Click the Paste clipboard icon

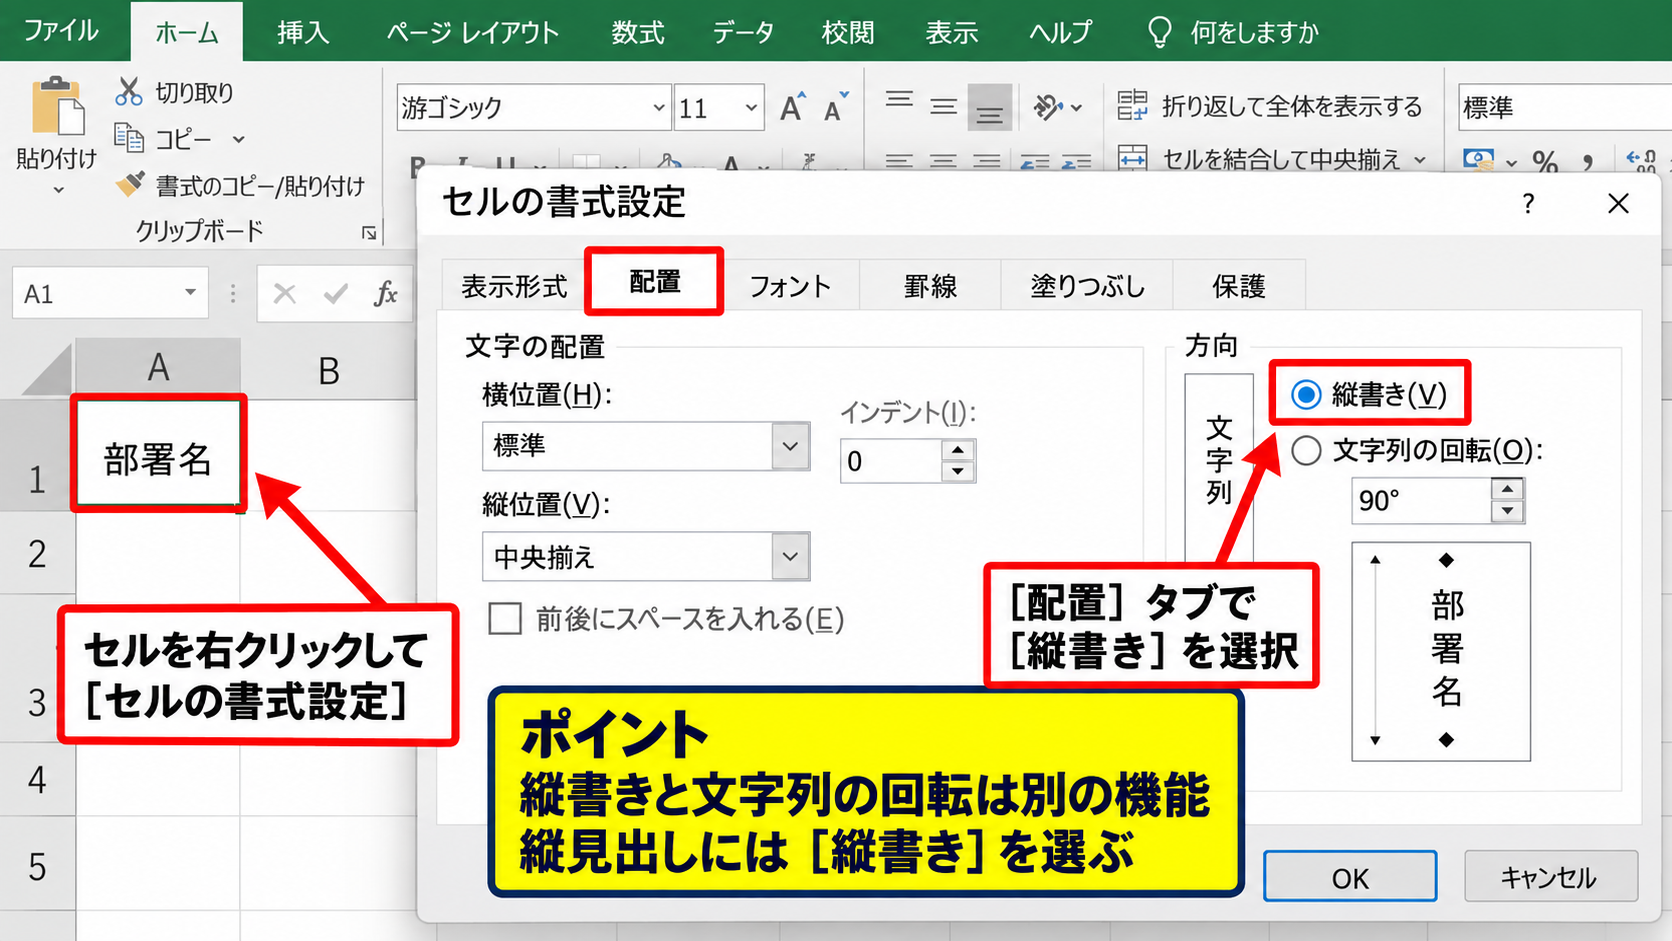pos(57,106)
